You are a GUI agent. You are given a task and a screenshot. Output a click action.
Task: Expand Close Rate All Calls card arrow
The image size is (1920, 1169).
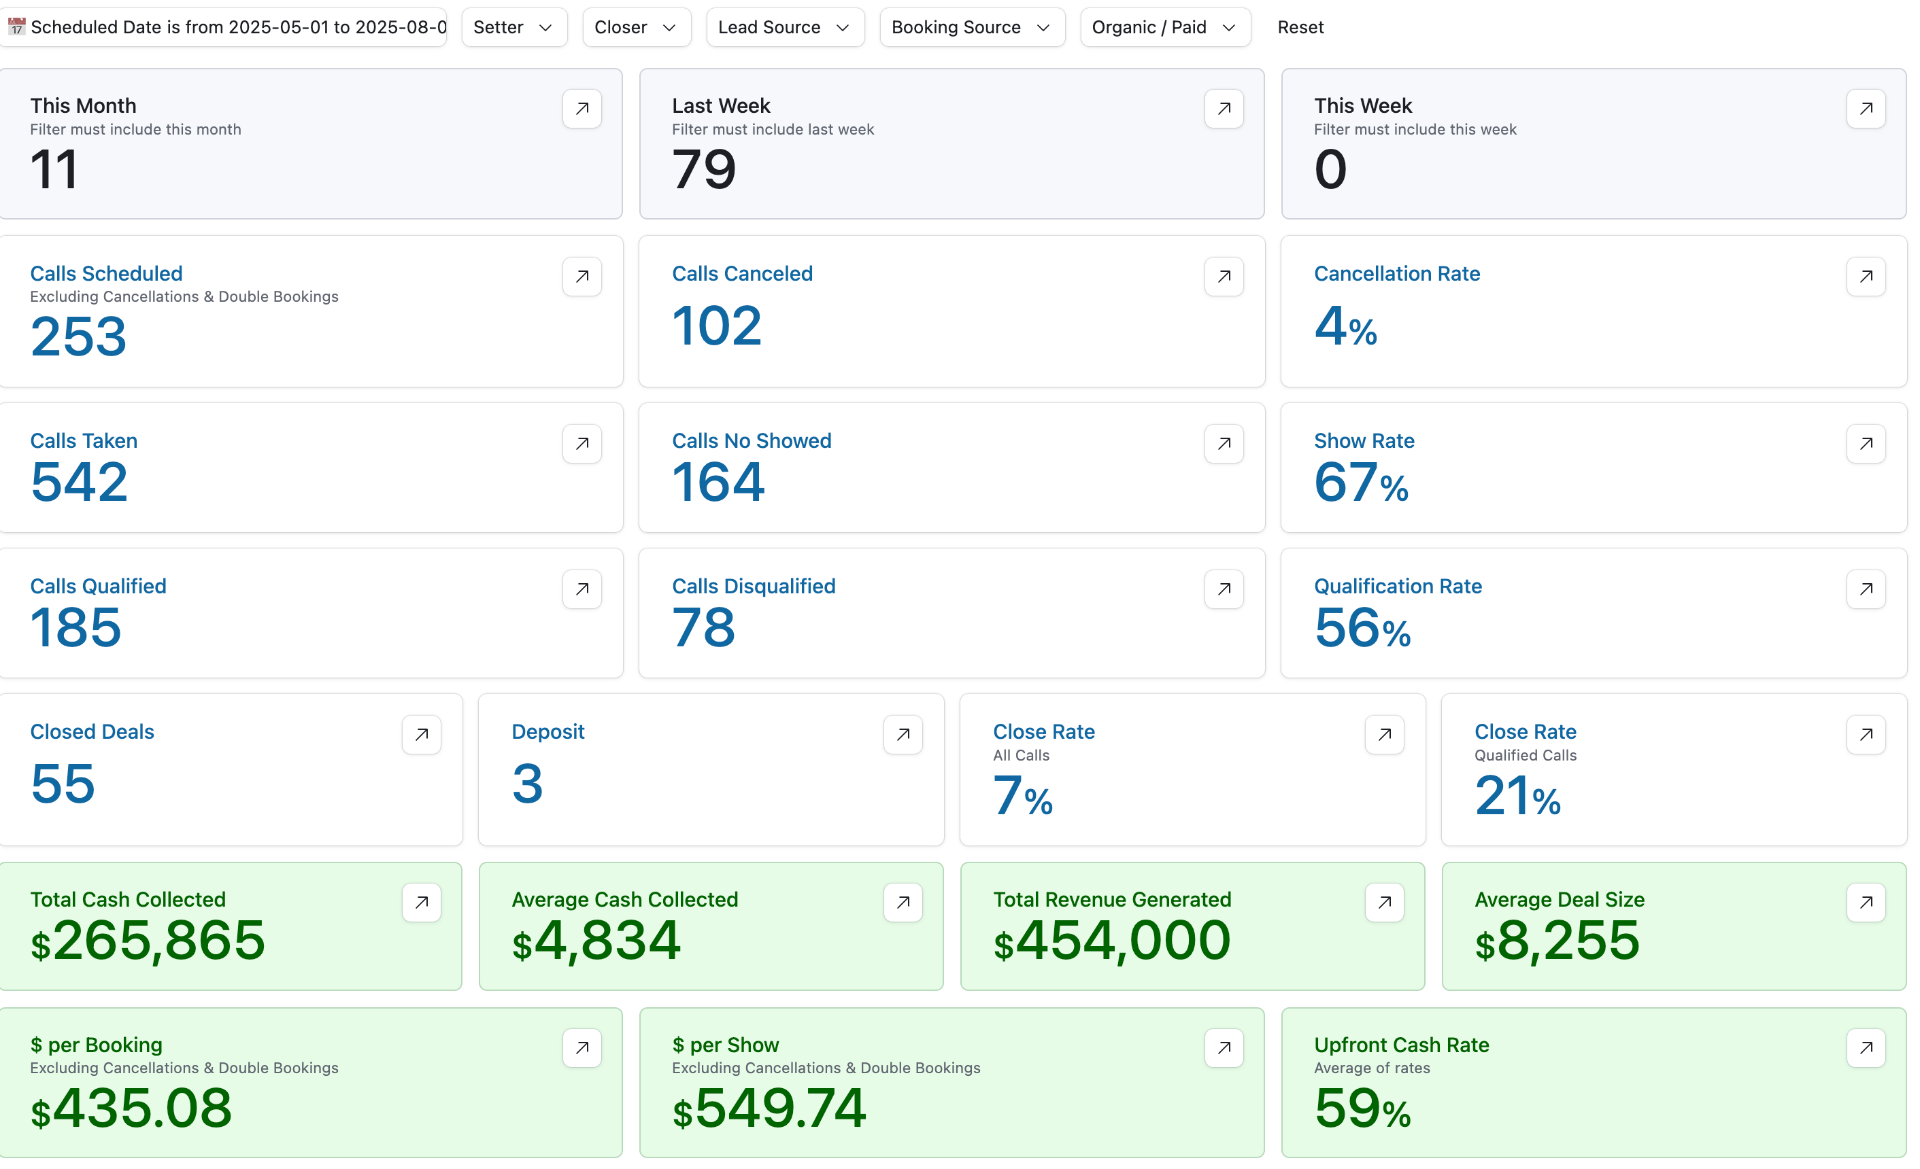pyautogui.click(x=1385, y=735)
